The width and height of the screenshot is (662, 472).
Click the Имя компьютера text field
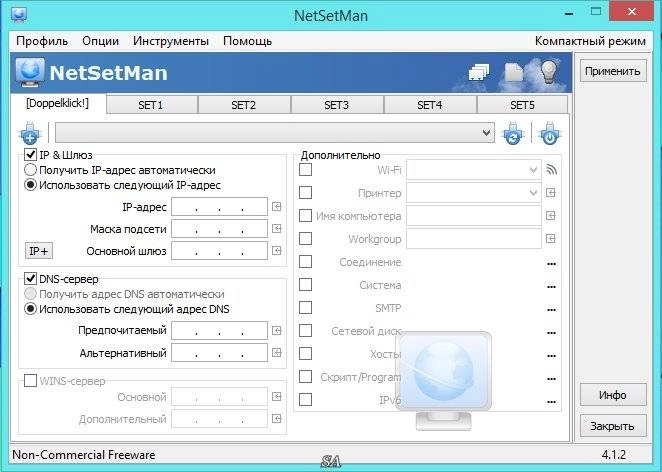(474, 216)
